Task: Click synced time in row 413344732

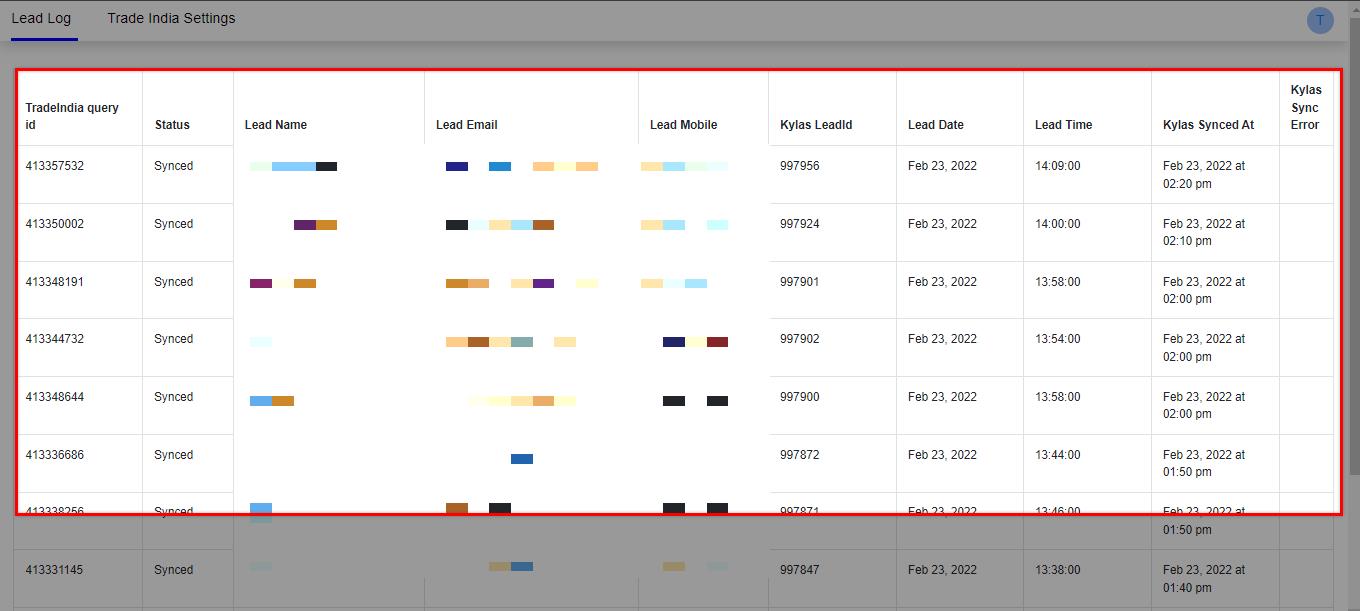Action: coord(1204,348)
